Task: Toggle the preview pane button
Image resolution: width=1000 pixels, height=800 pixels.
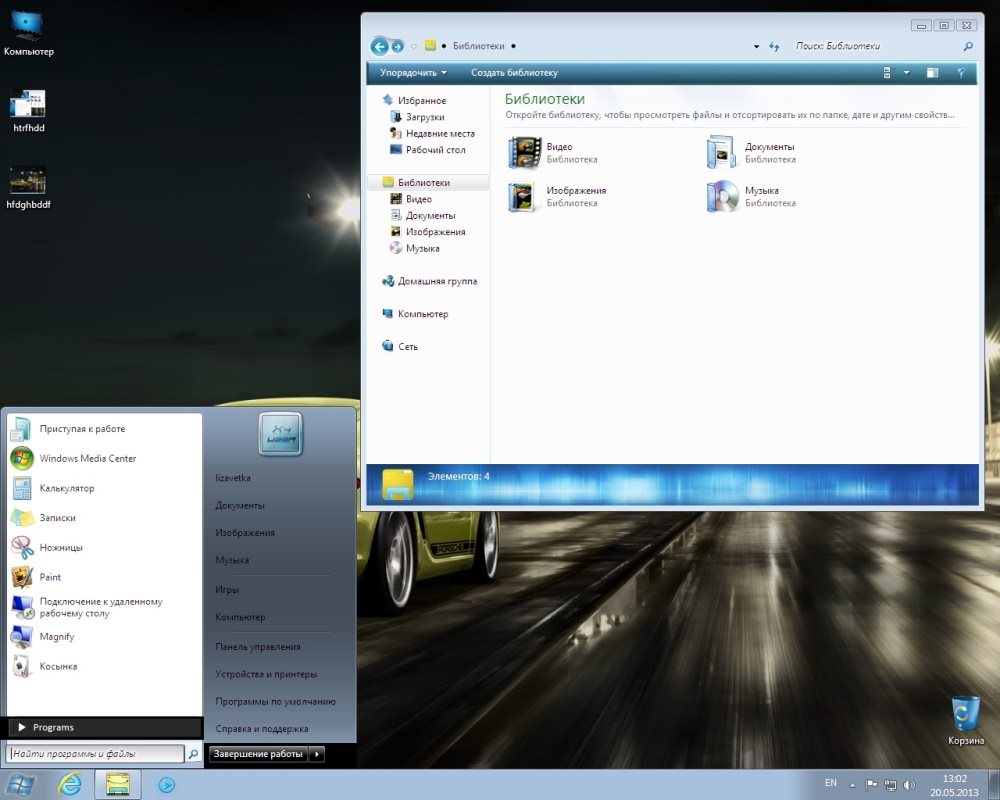Action: 932,73
